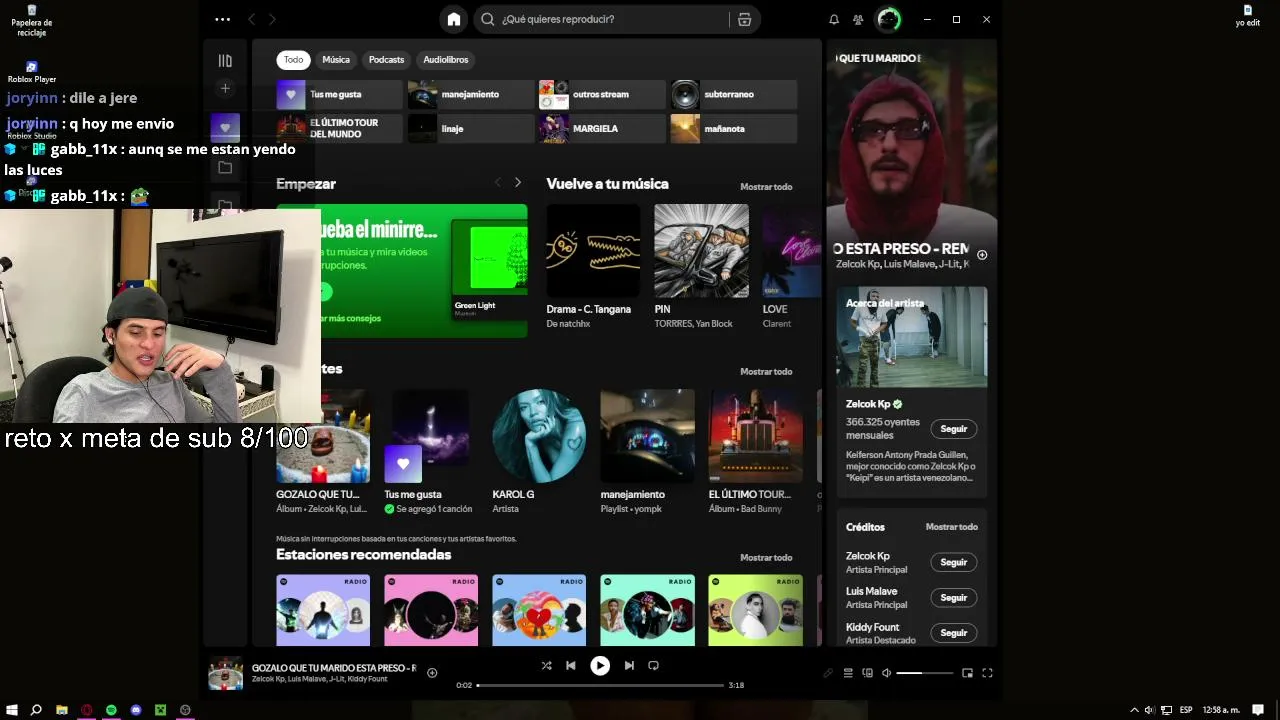Go forward with the right arrow
The image size is (1280, 720).
[272, 19]
